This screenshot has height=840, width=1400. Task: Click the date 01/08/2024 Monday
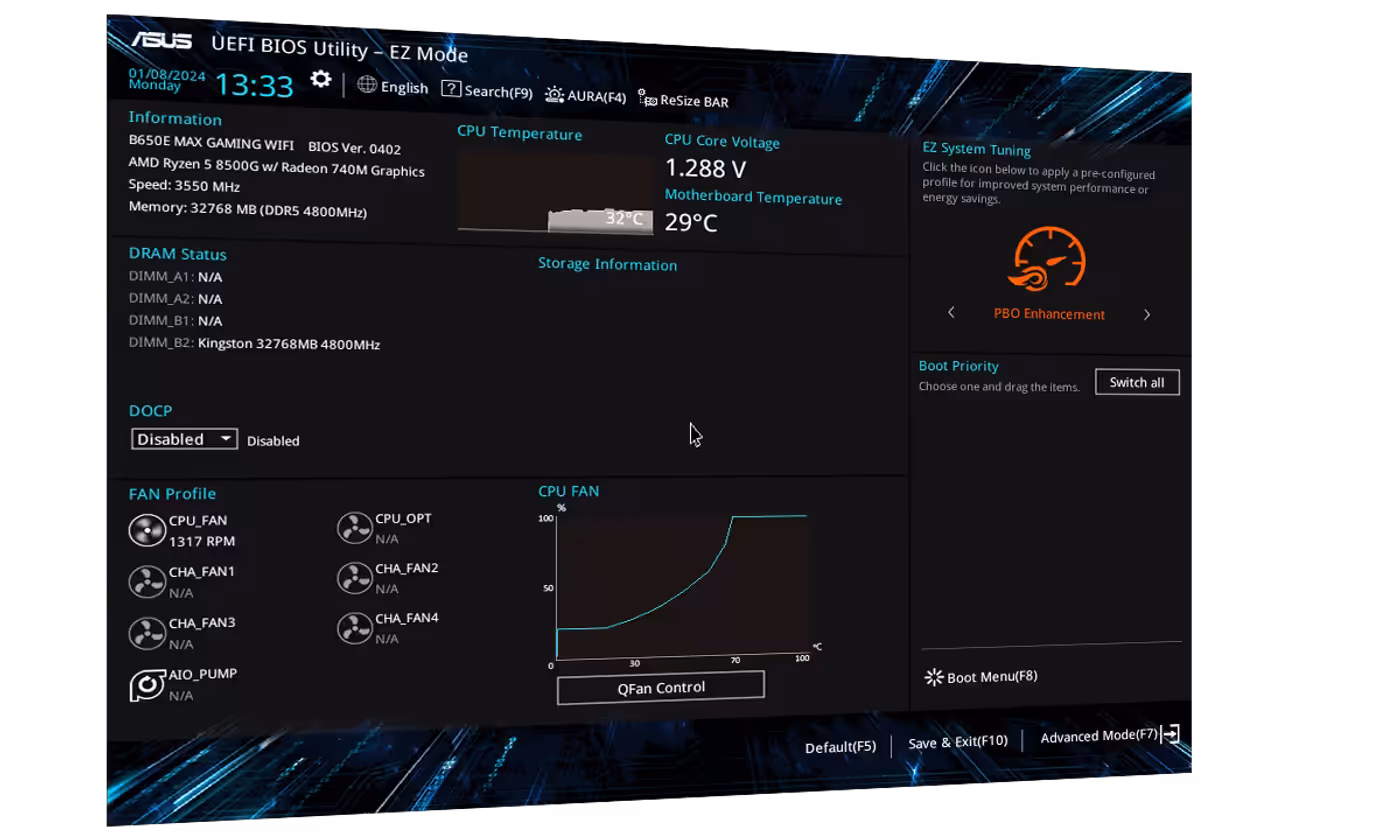[167, 80]
